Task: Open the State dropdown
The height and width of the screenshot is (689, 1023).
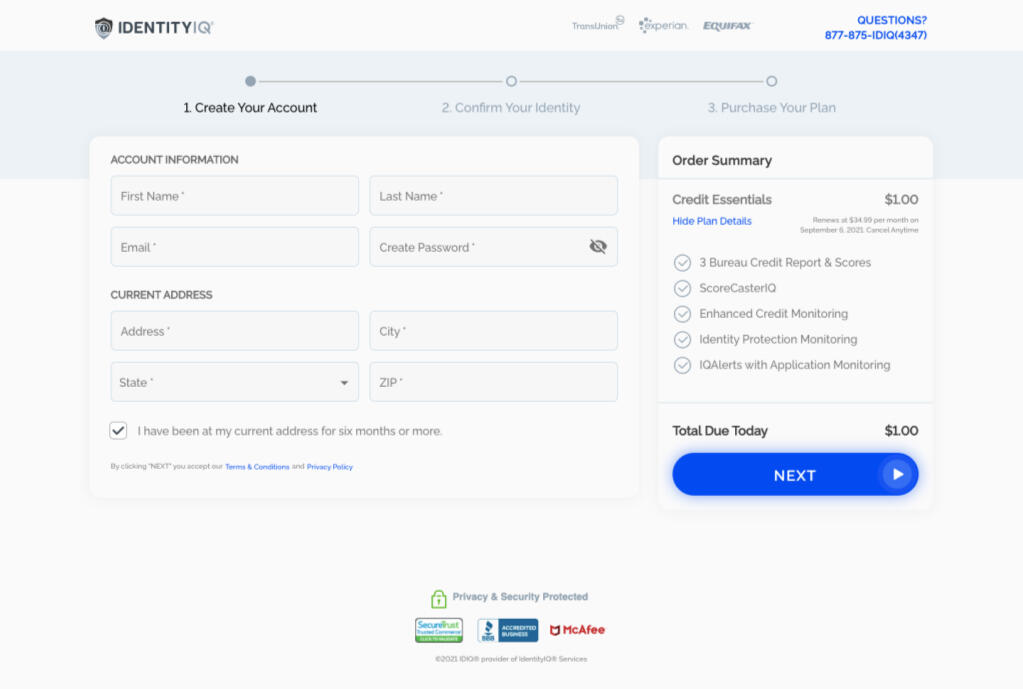Action: 234,382
